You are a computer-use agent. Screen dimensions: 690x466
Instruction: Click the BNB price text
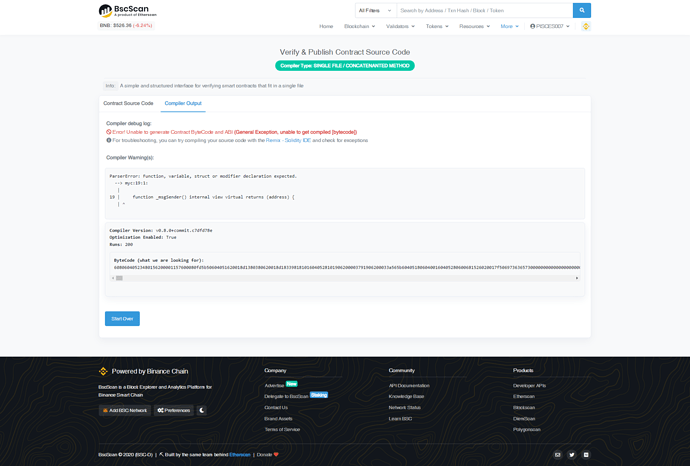[126, 26]
